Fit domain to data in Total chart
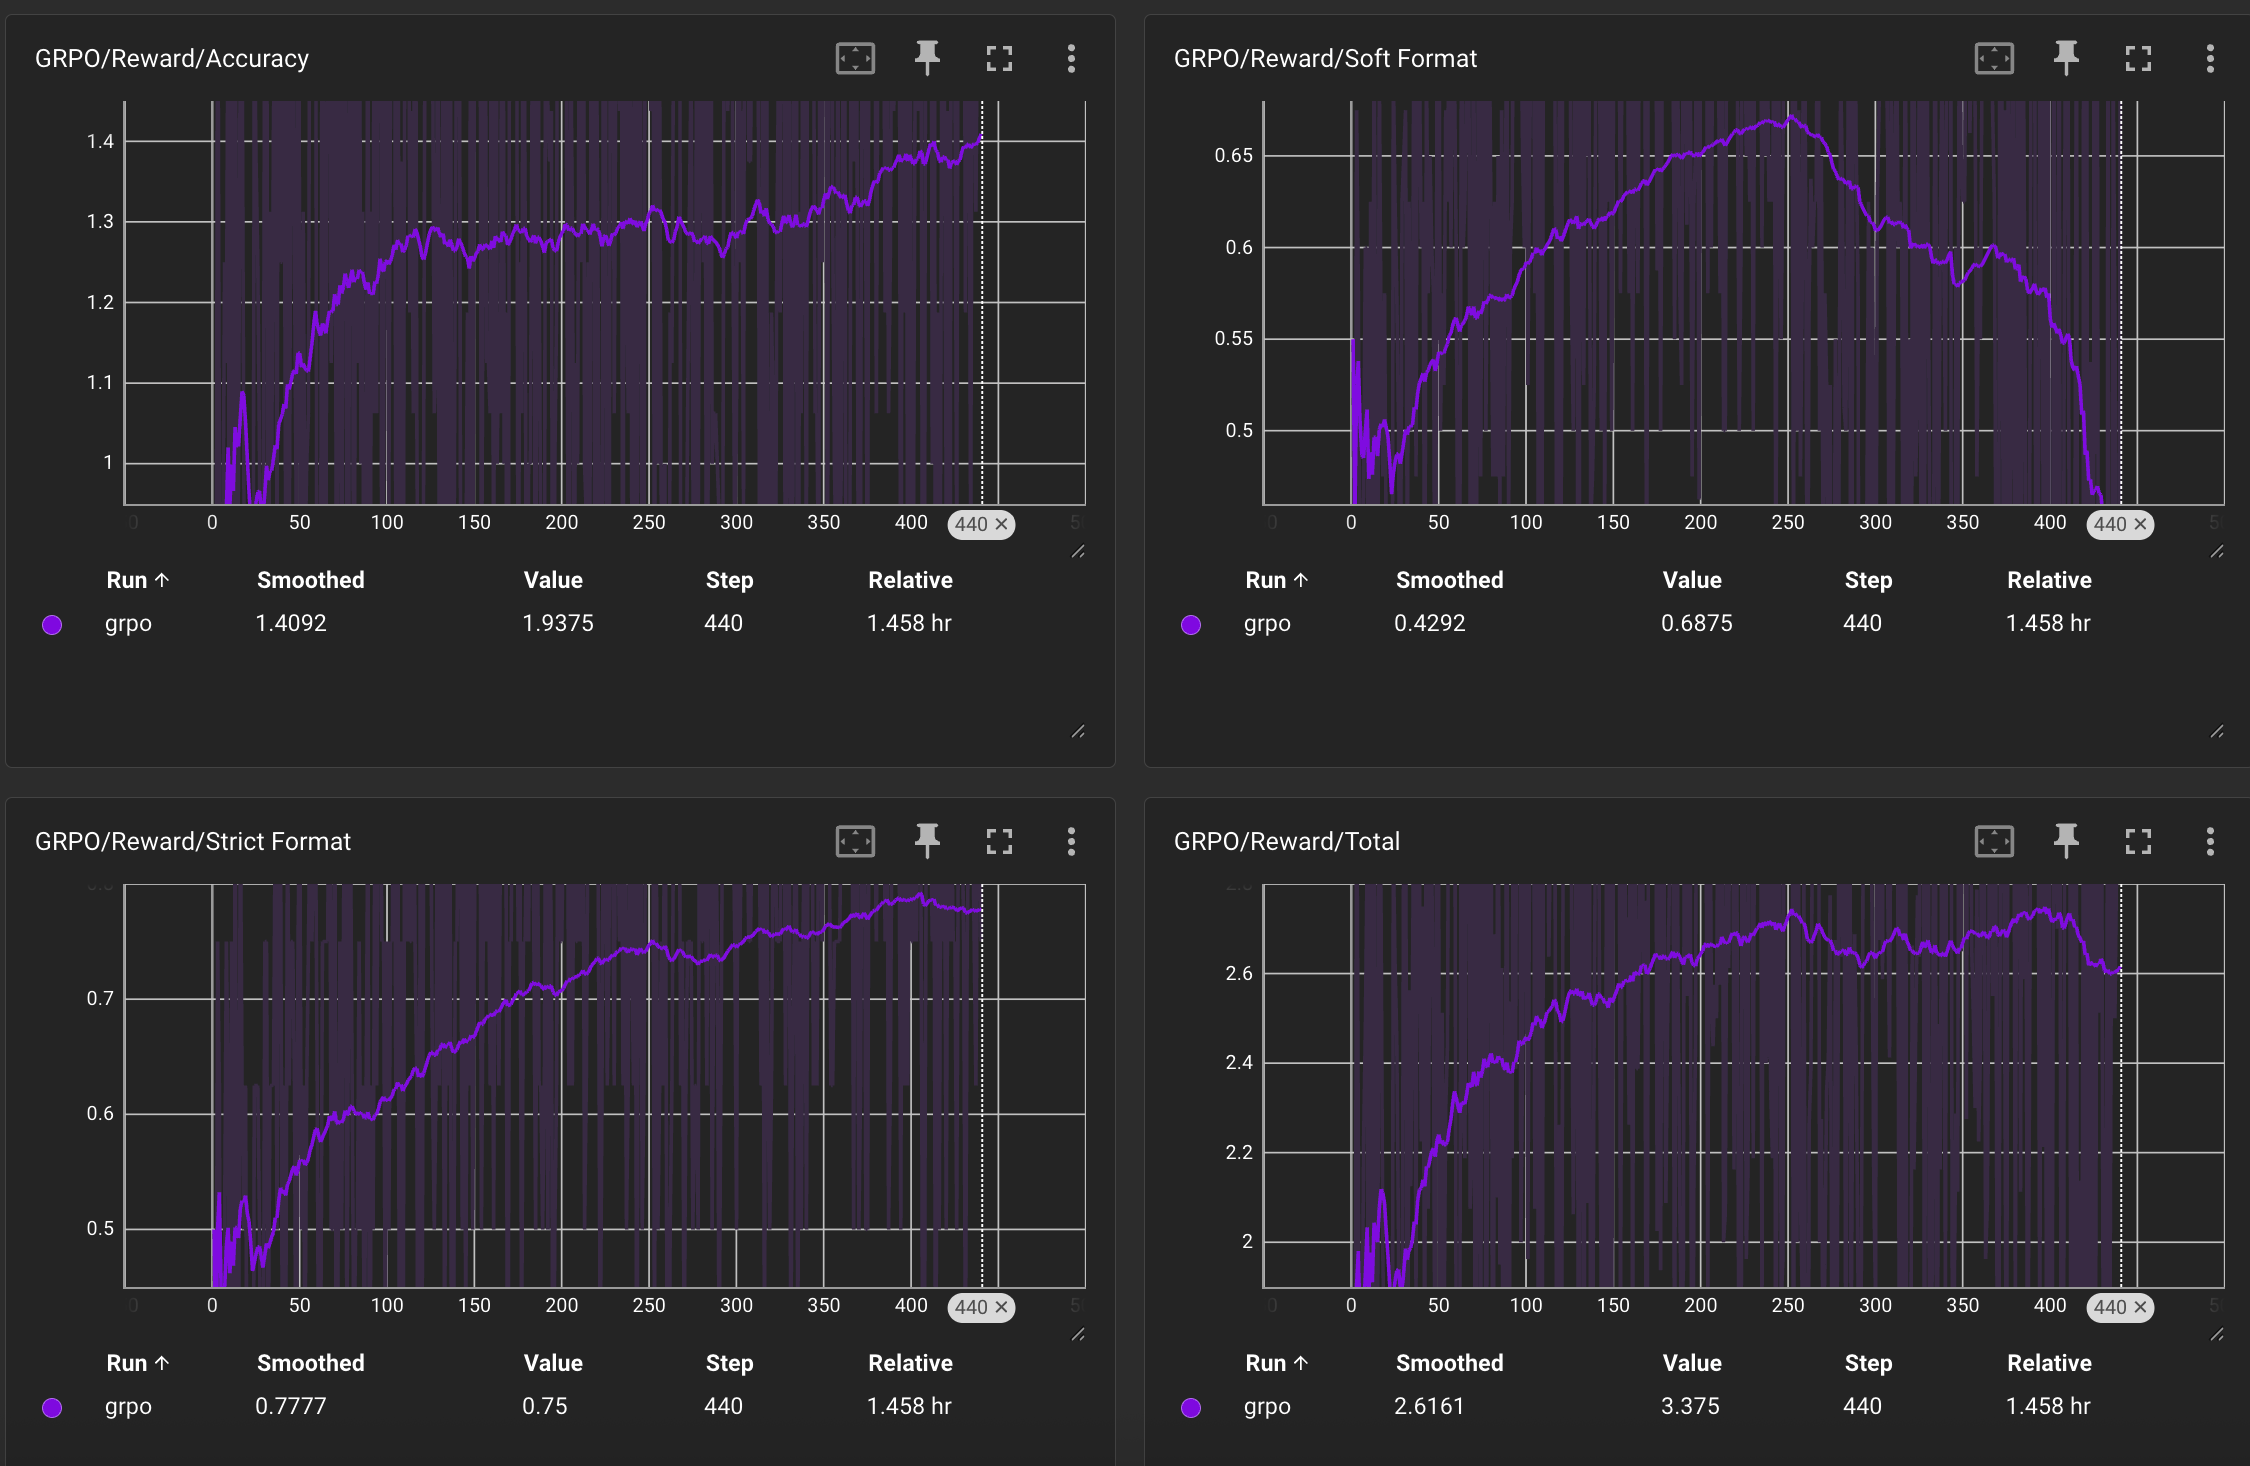 [1994, 842]
